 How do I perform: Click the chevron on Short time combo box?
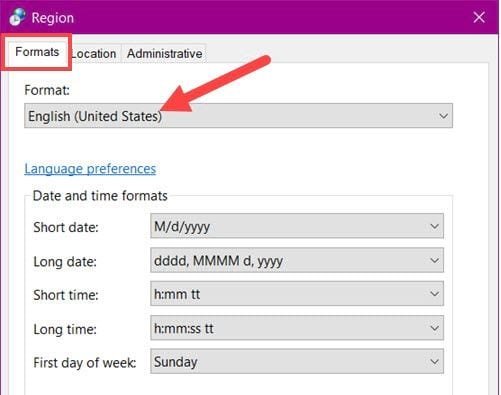click(434, 294)
